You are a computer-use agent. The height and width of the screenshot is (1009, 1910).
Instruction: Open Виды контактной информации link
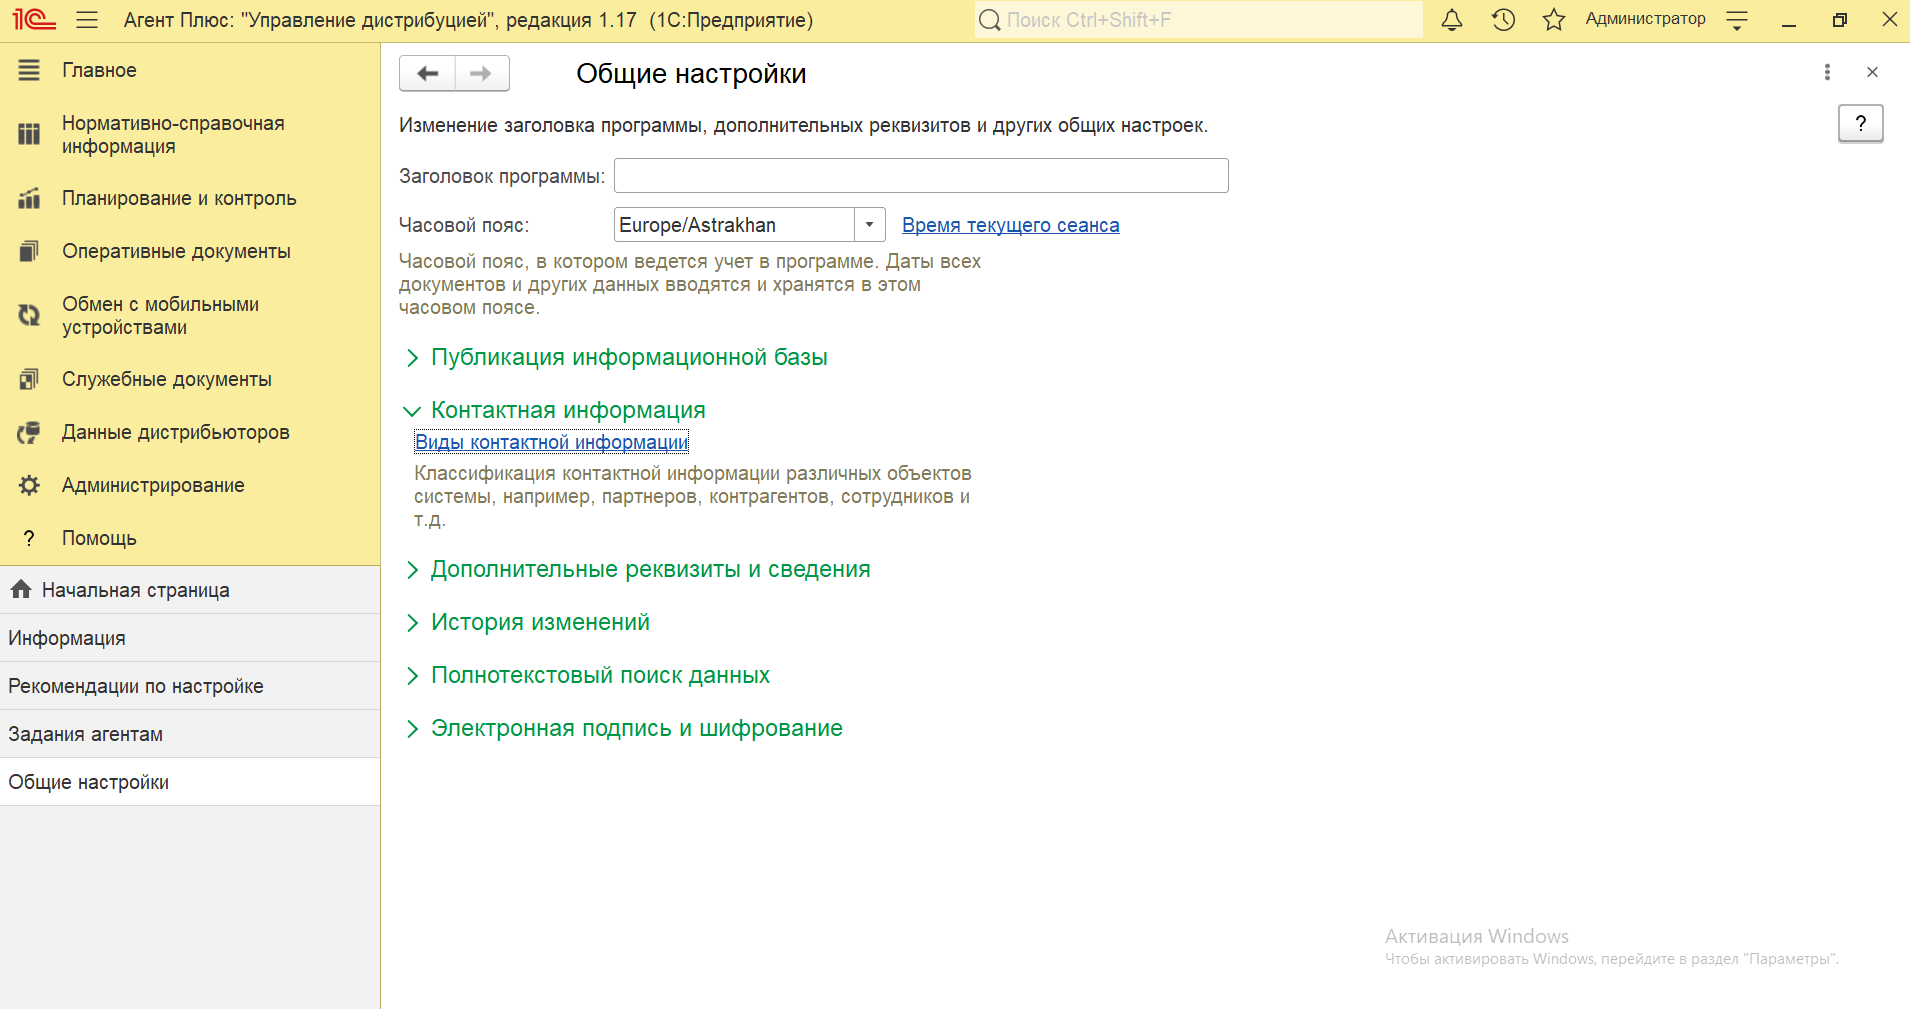tap(551, 442)
